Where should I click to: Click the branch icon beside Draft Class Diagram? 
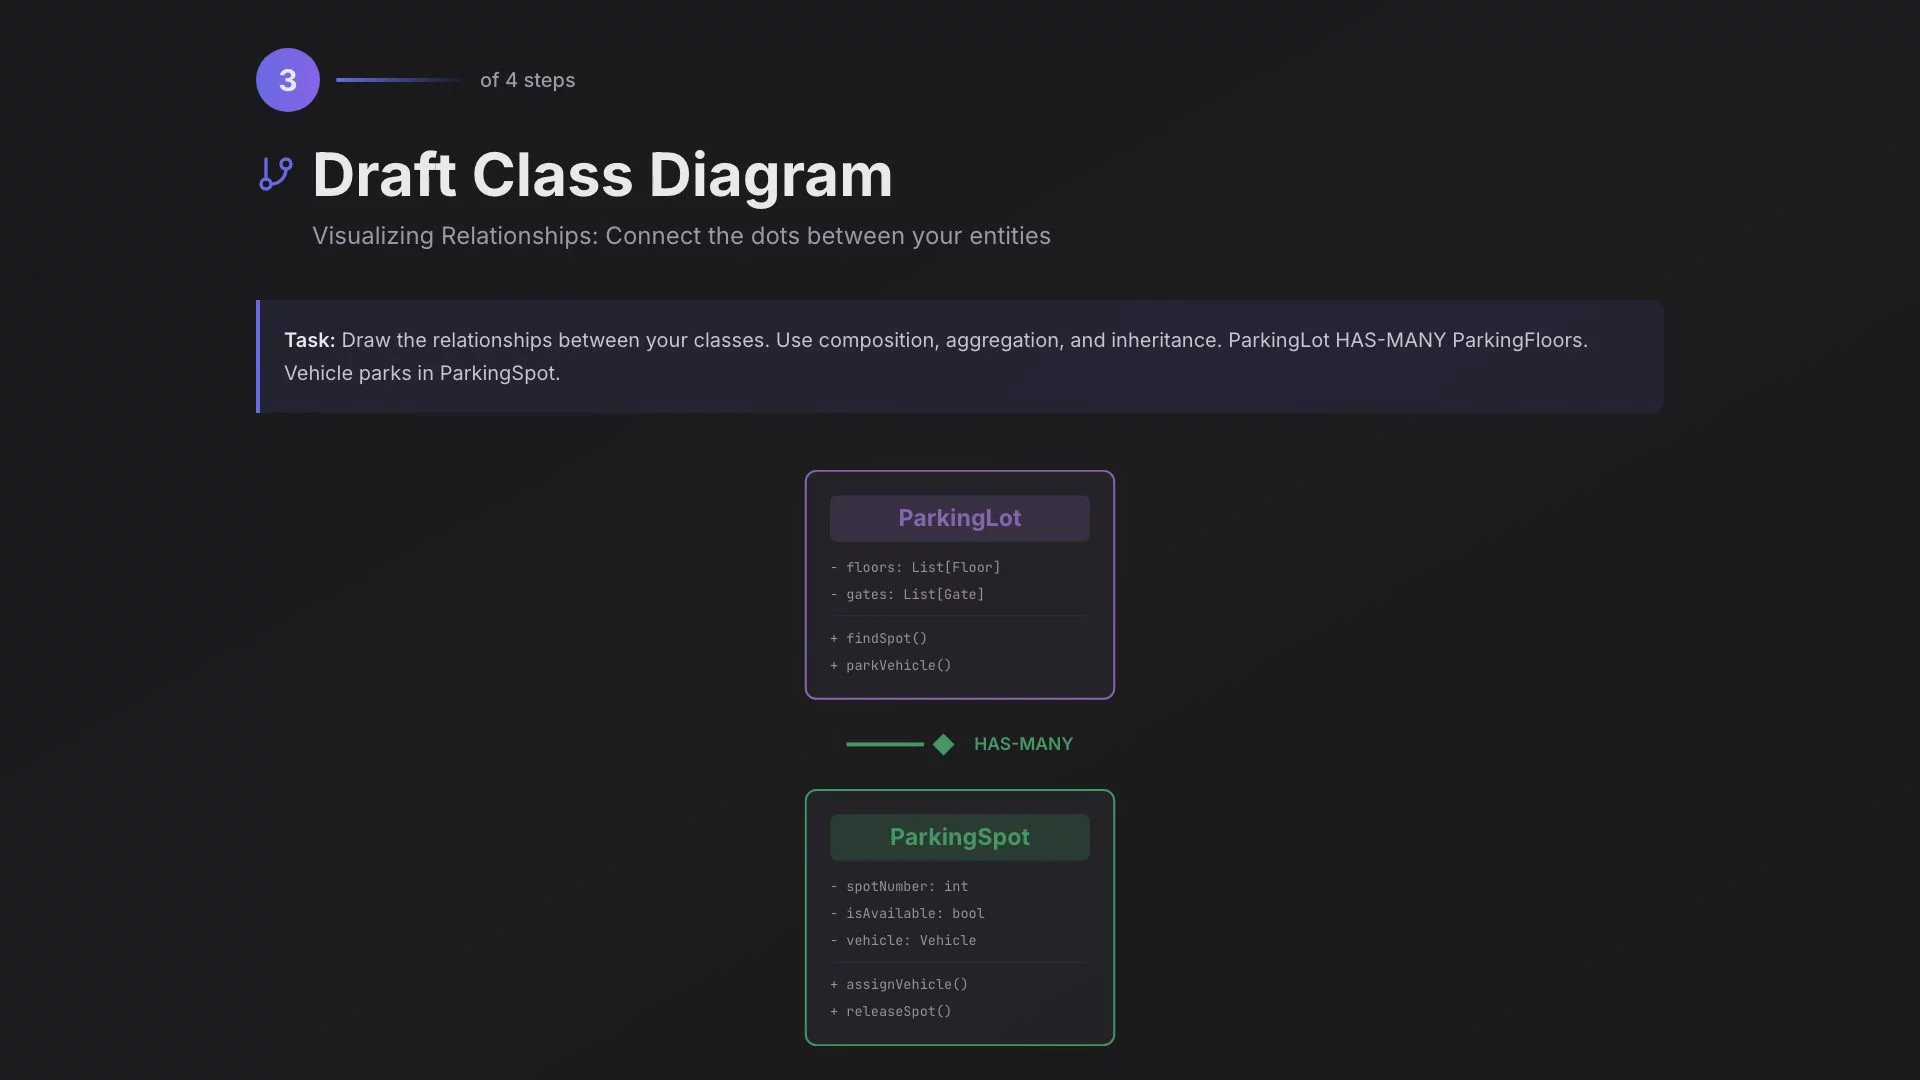(x=276, y=174)
